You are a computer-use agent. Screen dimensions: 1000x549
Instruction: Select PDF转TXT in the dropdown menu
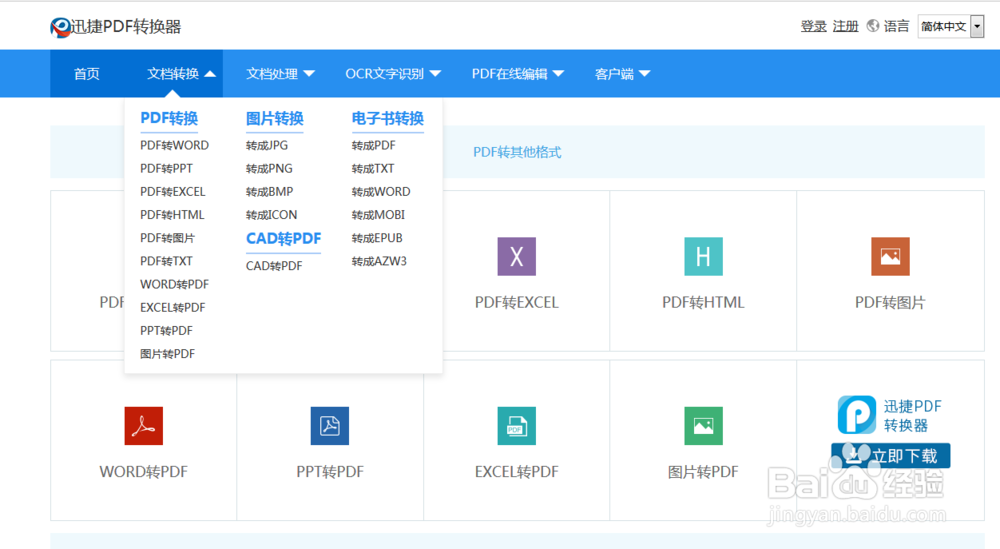point(166,261)
